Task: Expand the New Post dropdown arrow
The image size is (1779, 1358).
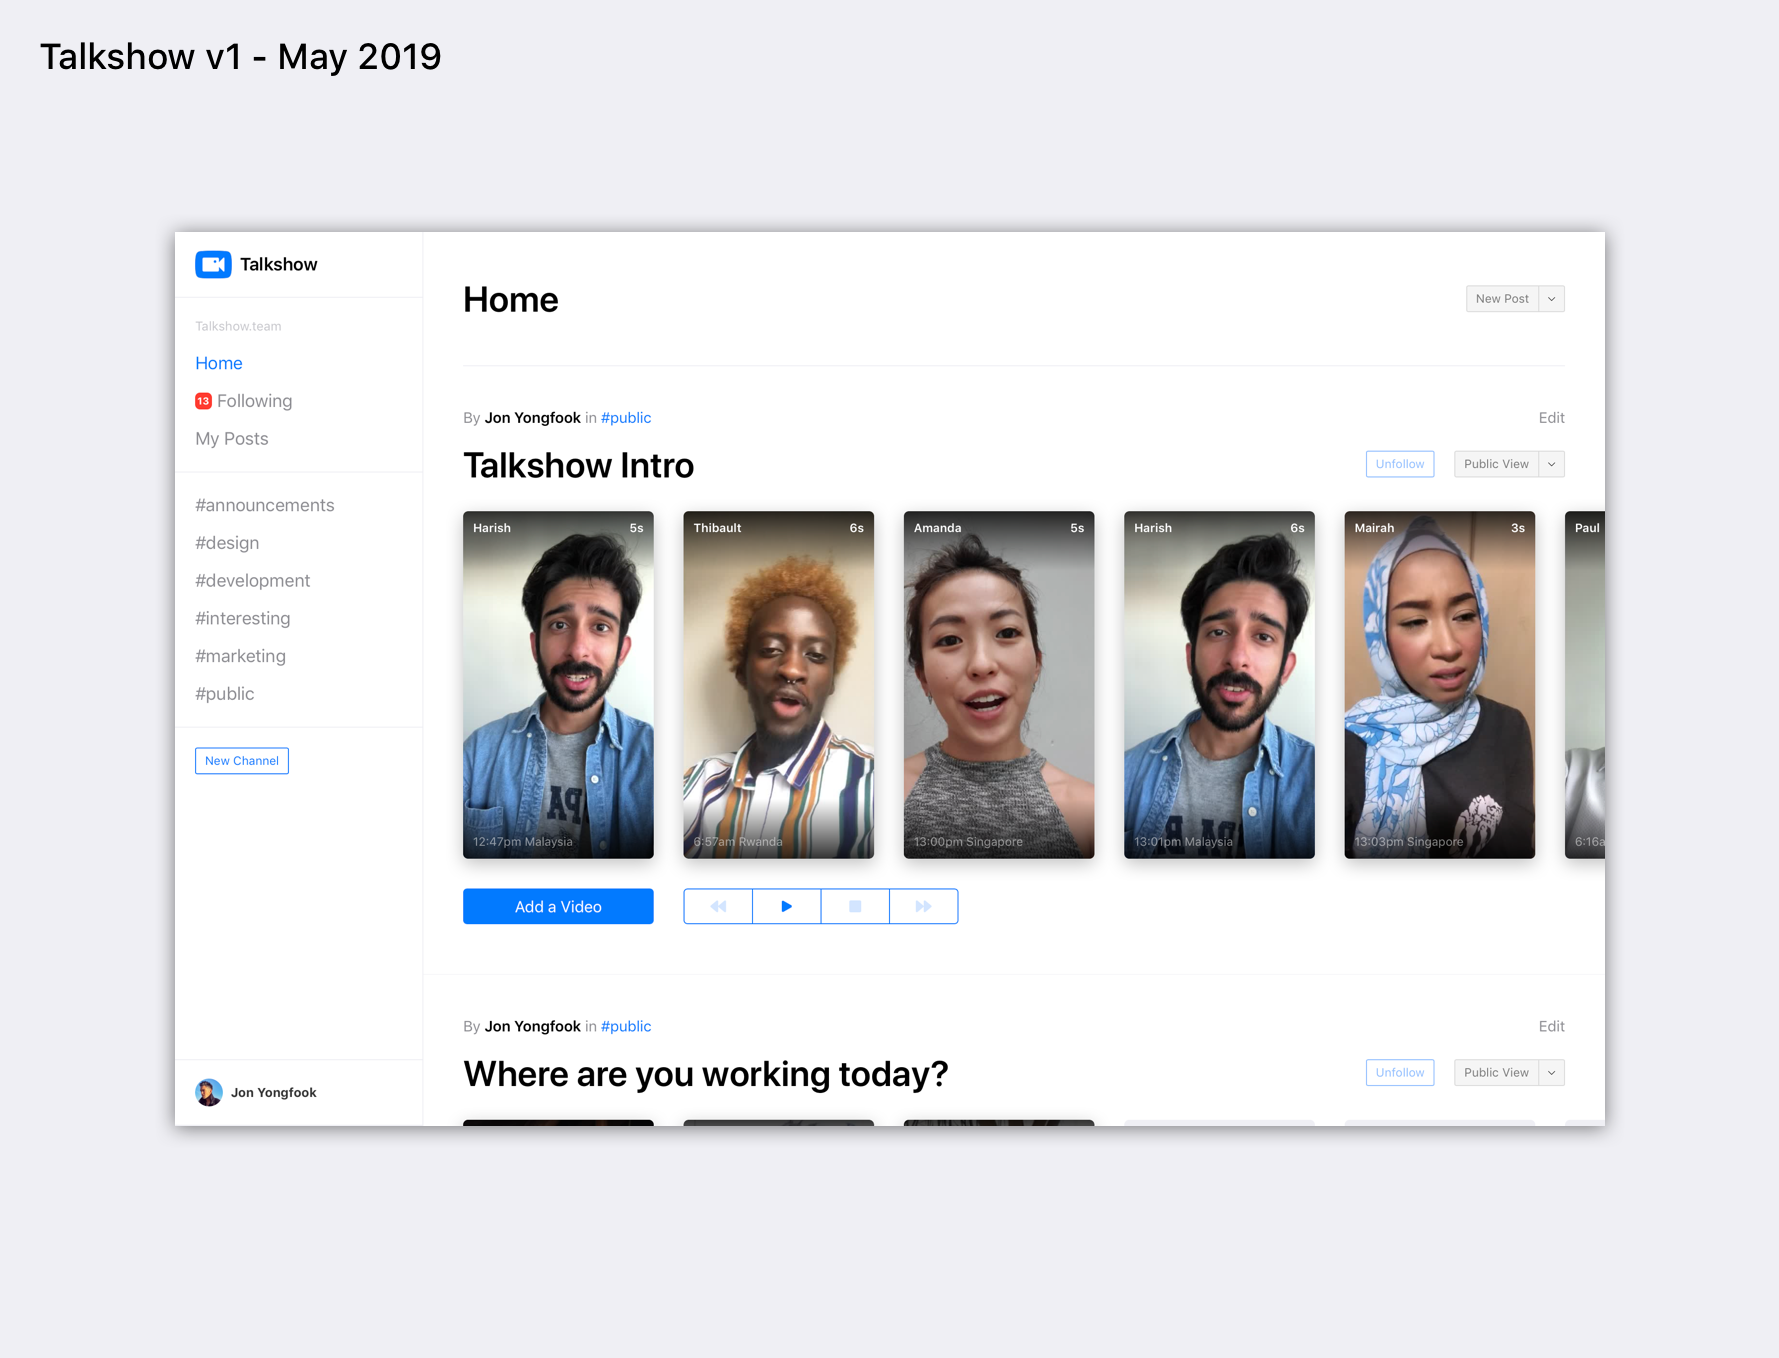Action: click(x=1552, y=299)
